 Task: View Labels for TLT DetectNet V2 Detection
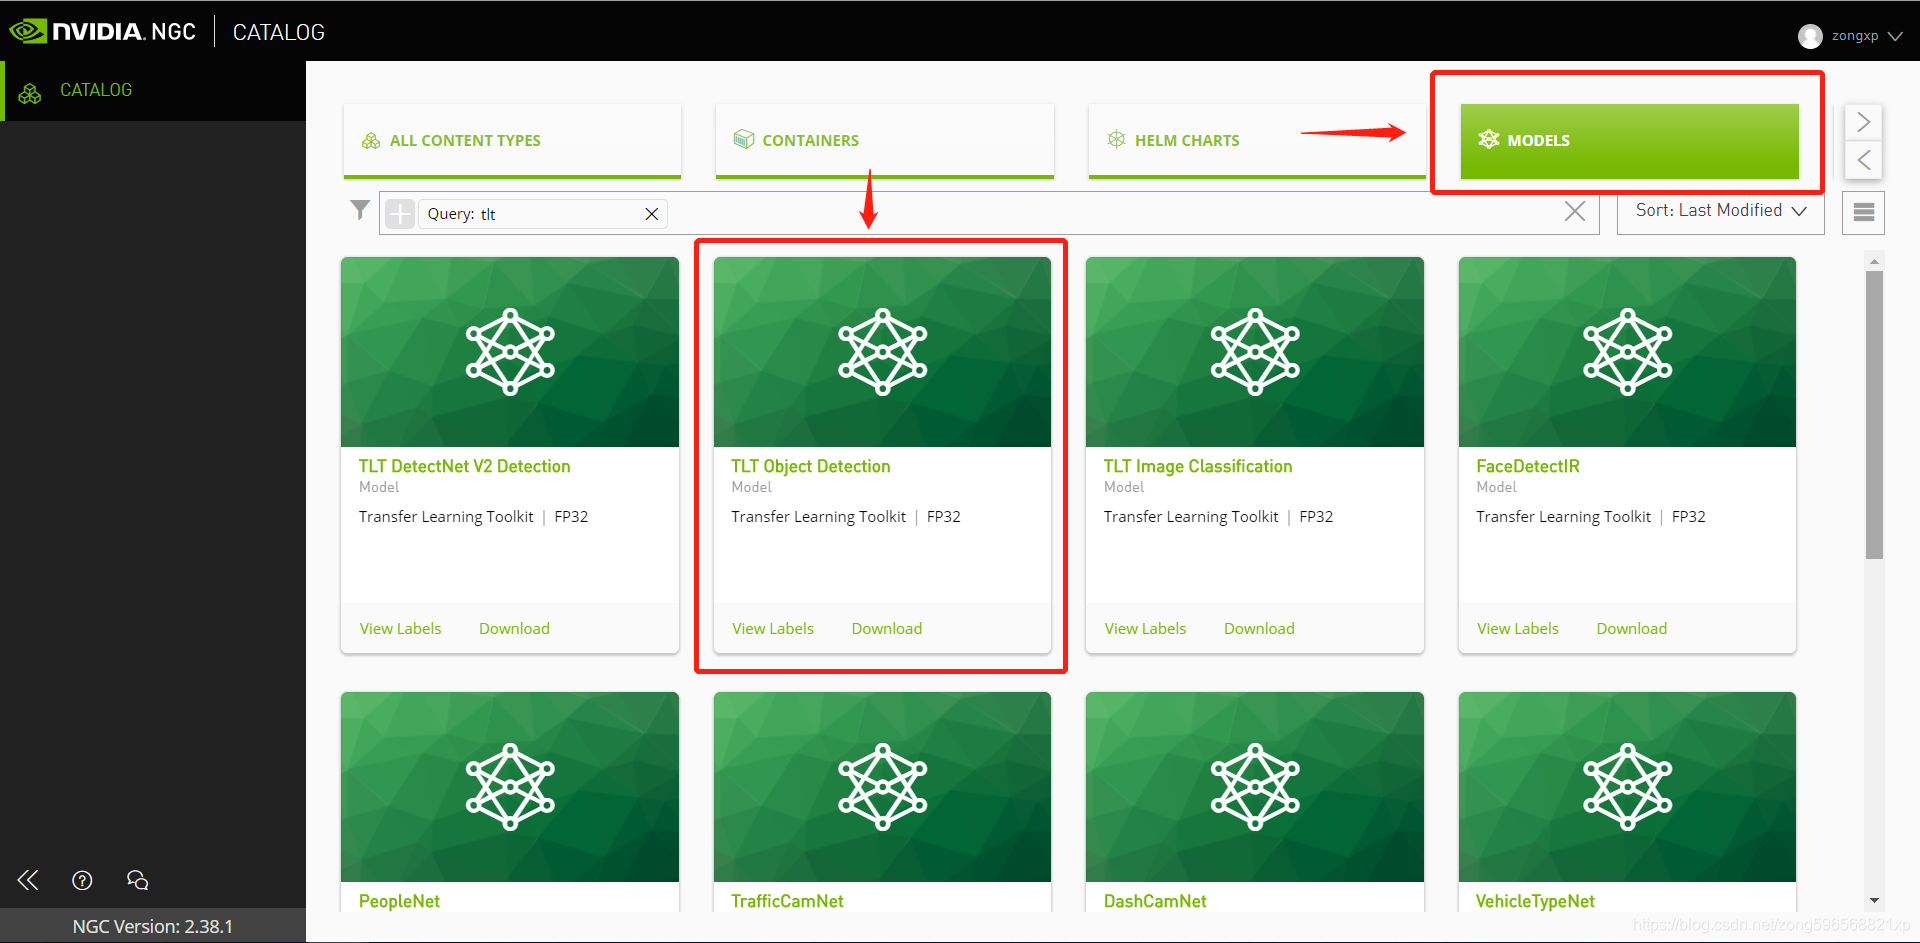[400, 629]
